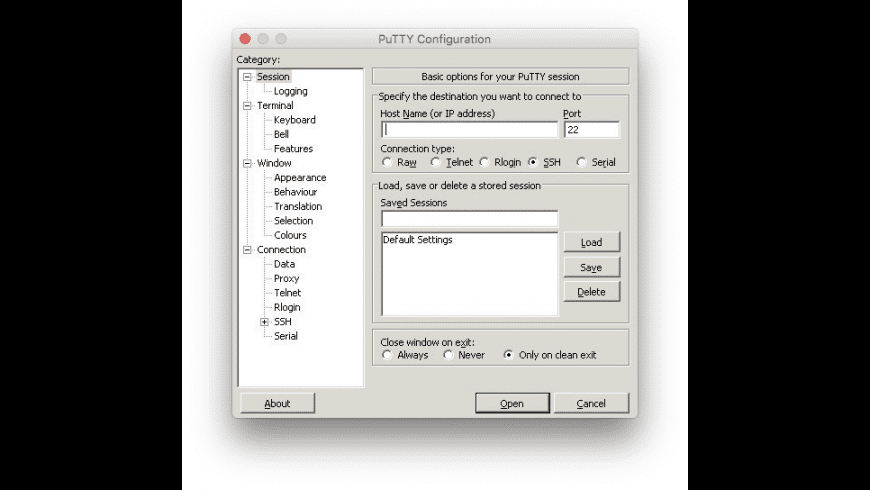Screen dimensions: 870x490
Task: Focus the Host Name input field
Action: (469, 130)
